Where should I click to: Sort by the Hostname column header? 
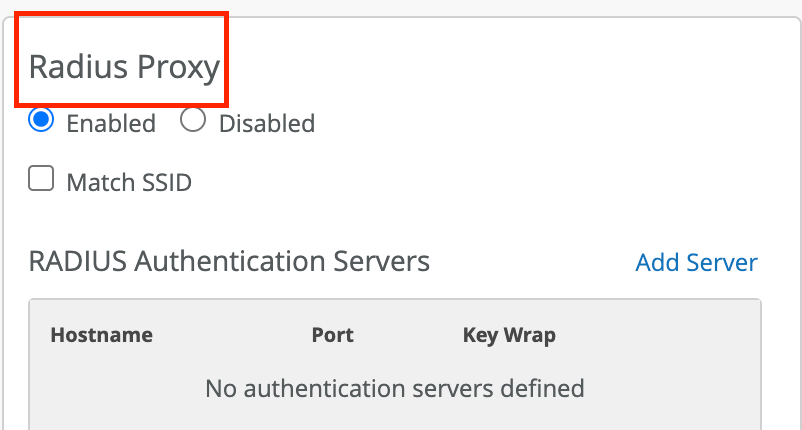pyautogui.click(x=101, y=335)
